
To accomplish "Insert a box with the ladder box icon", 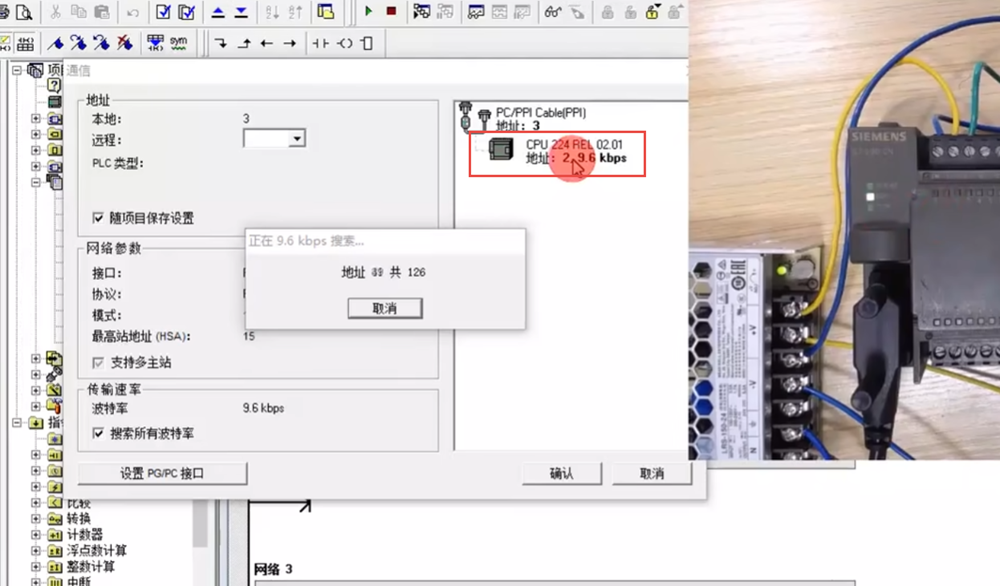I will [367, 43].
